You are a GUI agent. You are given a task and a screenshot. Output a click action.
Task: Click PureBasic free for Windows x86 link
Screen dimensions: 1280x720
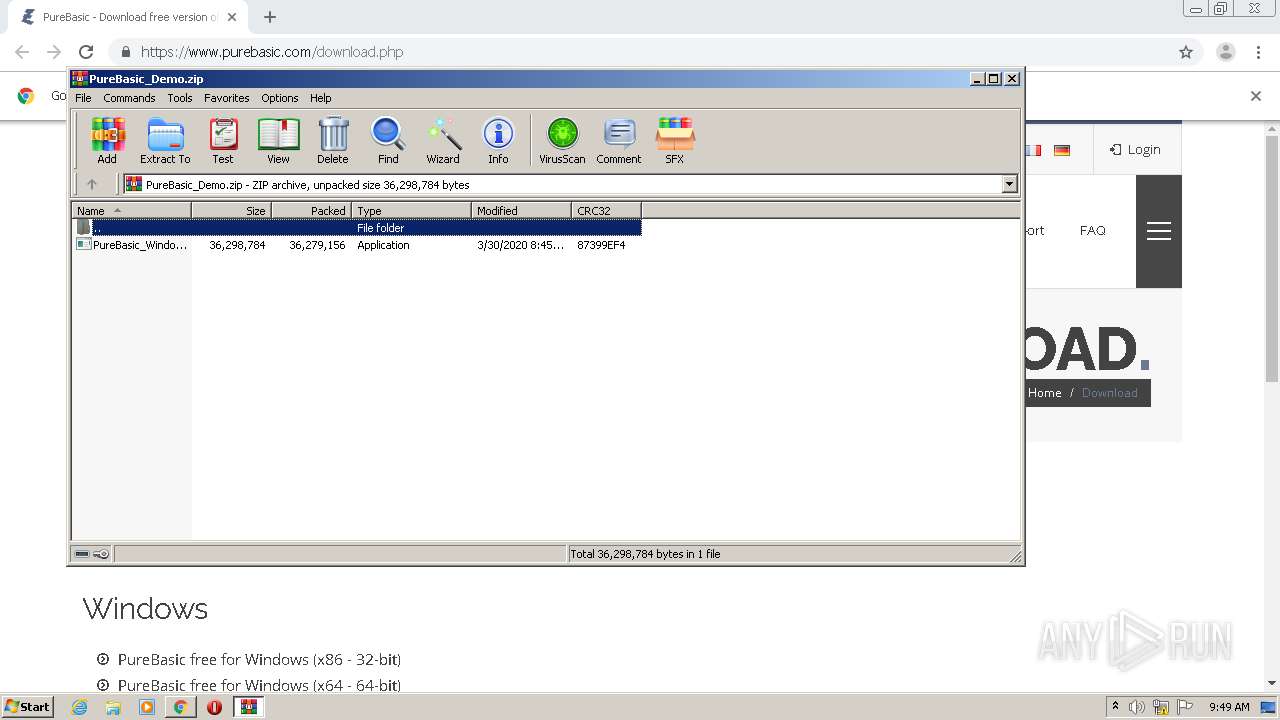pos(259,660)
